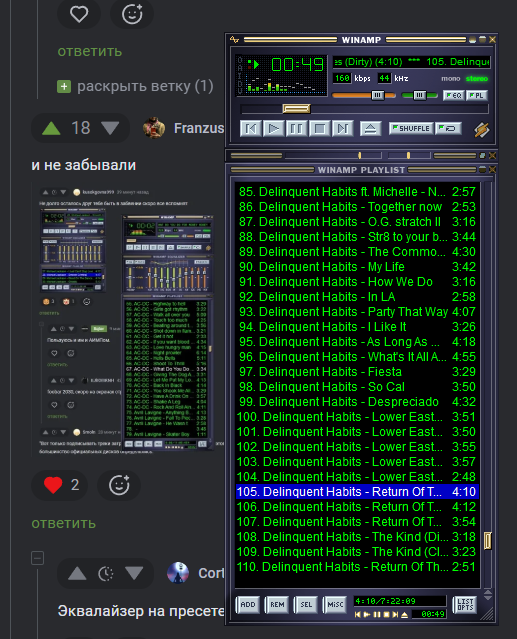This screenshot has width=517, height=639.
Task: Click Winamp pause button
Action: click(x=296, y=129)
